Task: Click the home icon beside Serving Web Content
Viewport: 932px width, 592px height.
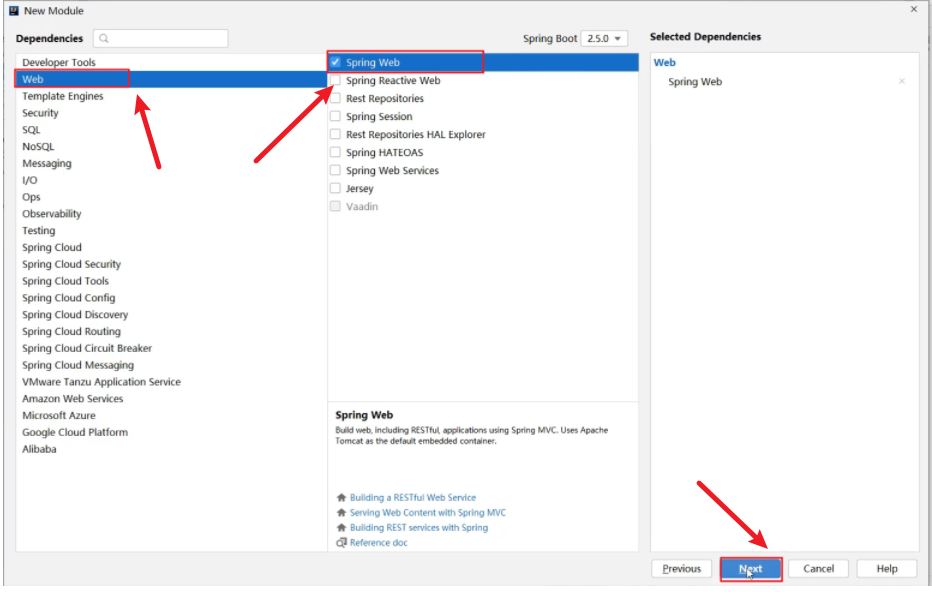Action: (341, 512)
